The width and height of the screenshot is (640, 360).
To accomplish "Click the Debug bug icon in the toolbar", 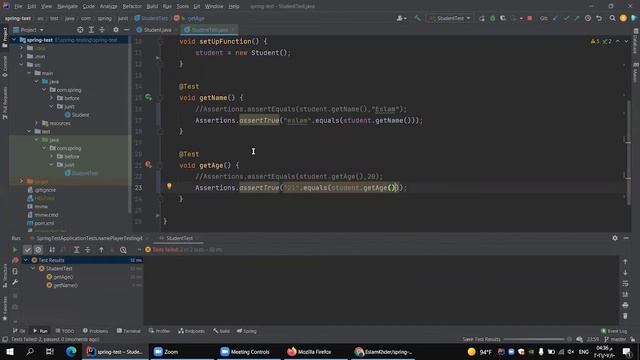I will coord(493,18).
